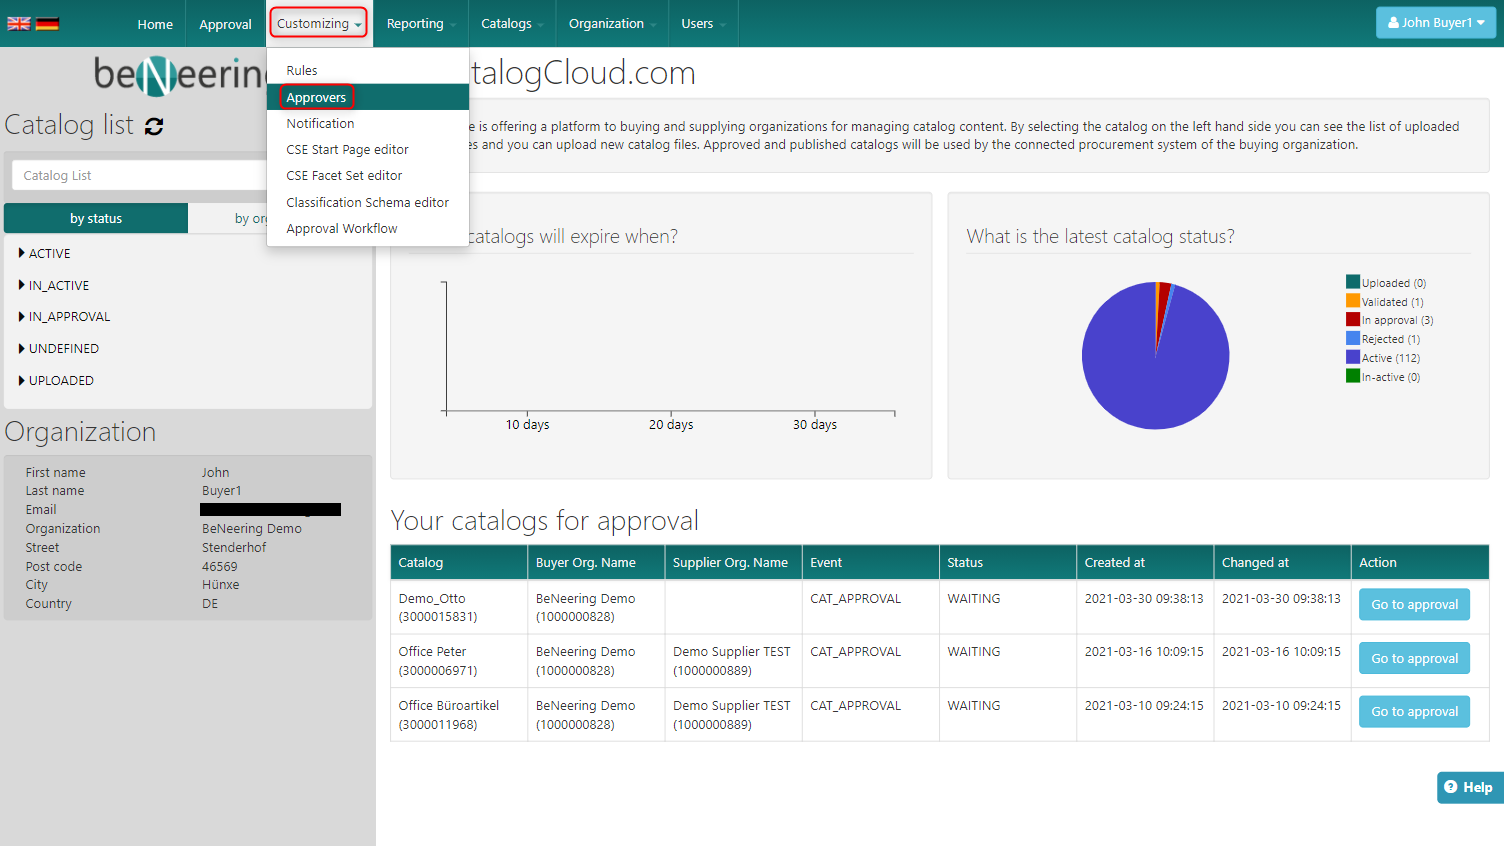Switch to the by status tab

96,218
